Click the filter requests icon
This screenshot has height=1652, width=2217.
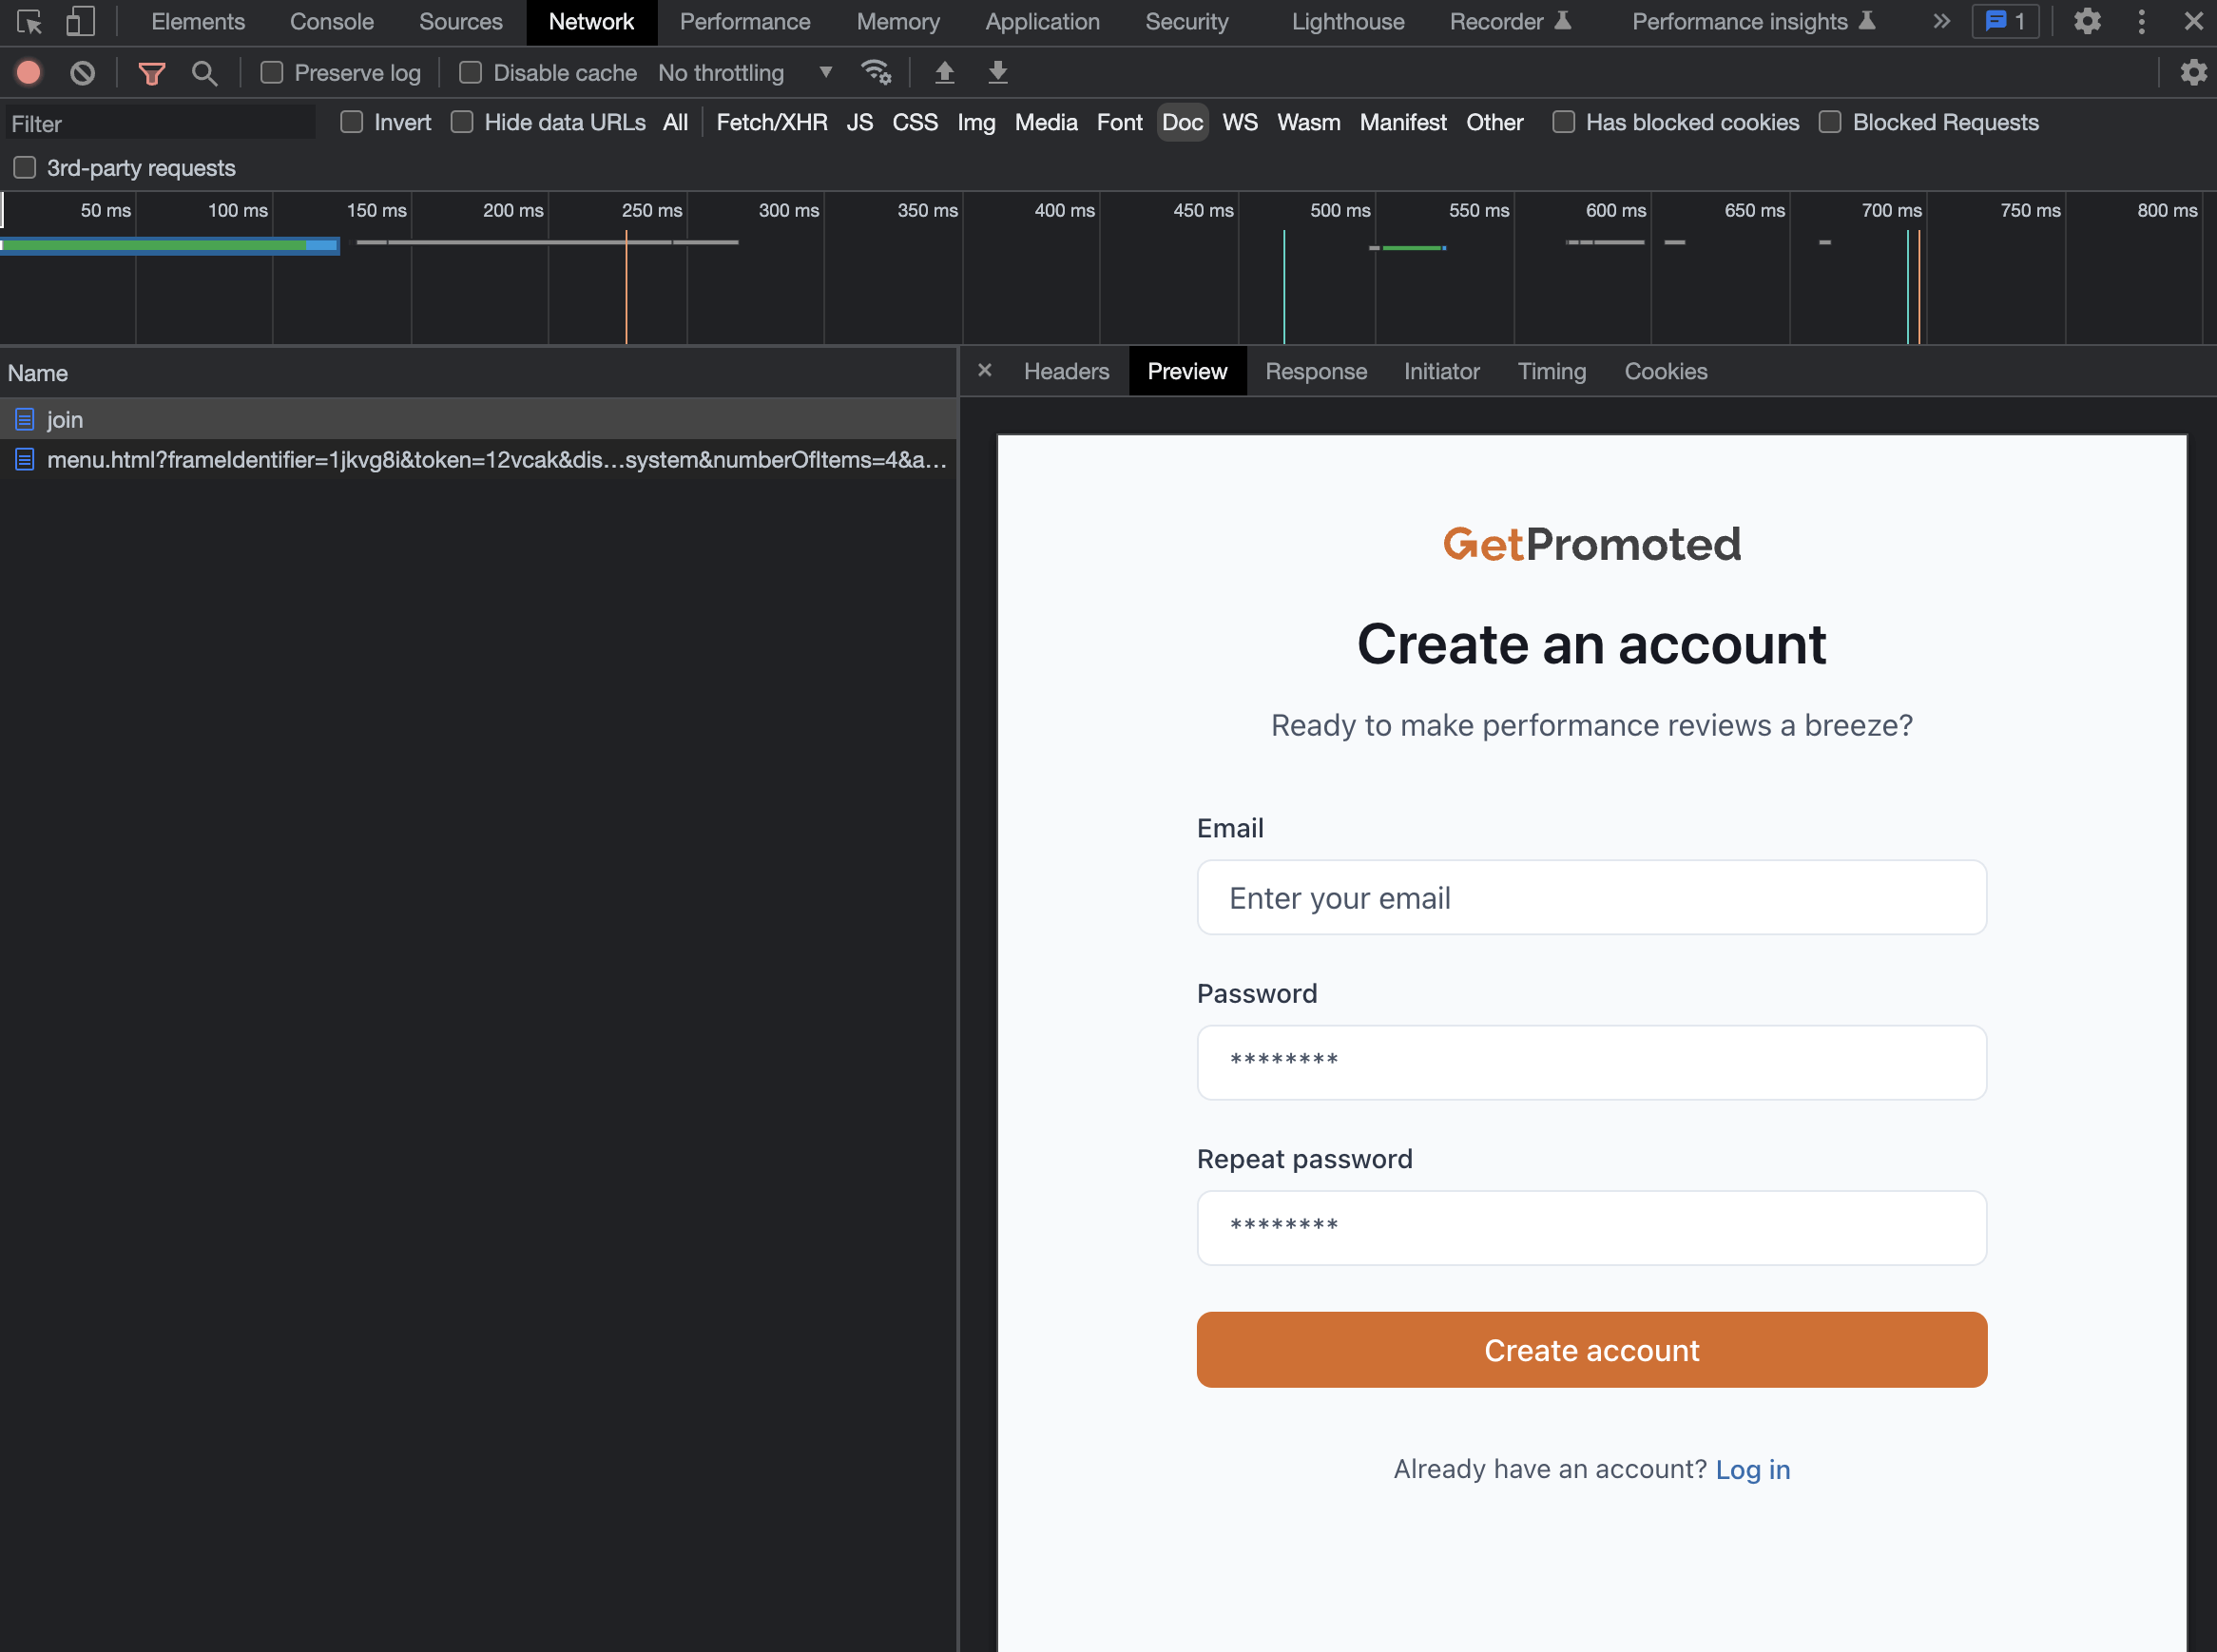point(151,71)
